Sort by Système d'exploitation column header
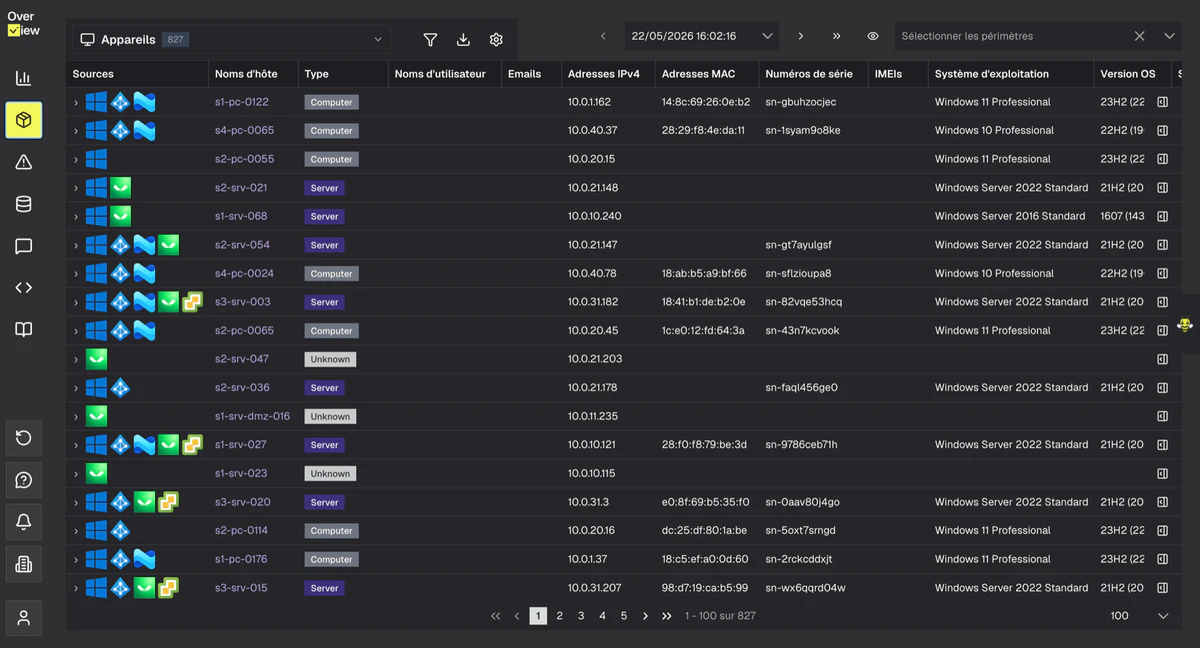The width and height of the screenshot is (1200, 648). click(992, 74)
